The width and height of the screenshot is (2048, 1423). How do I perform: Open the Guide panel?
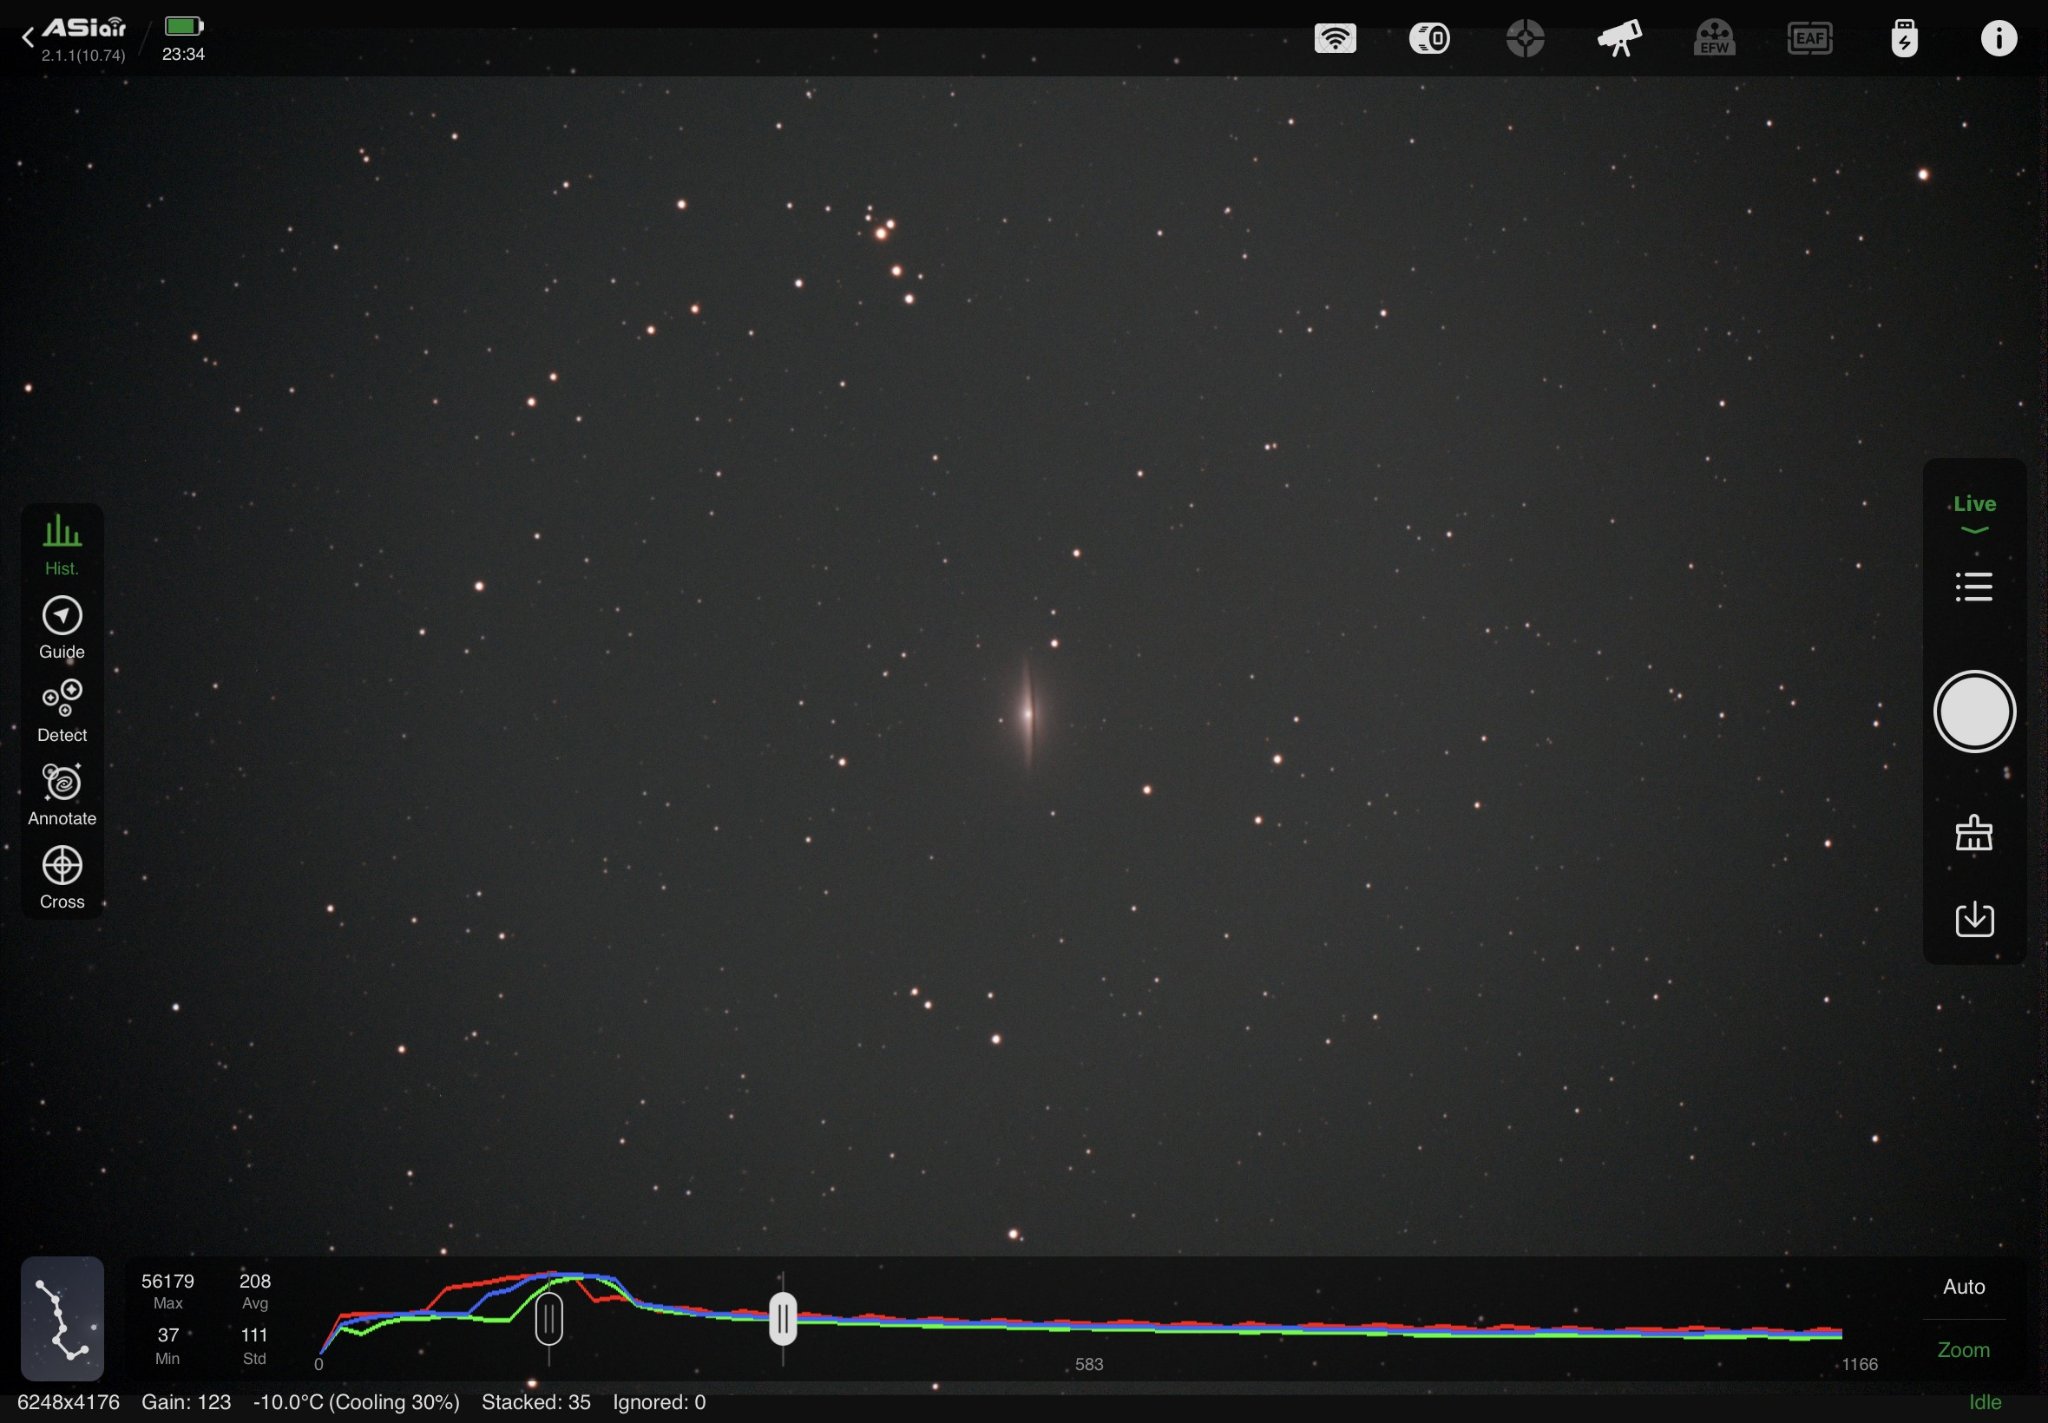point(62,628)
